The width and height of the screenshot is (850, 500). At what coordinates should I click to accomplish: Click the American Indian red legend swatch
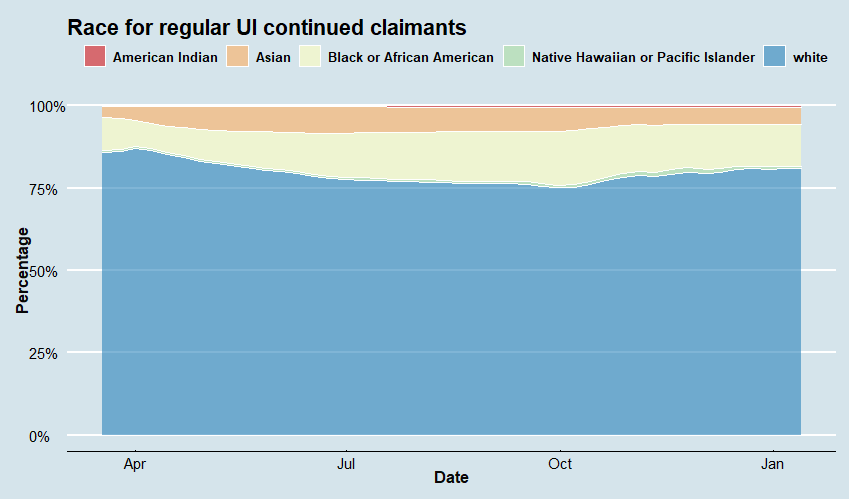tap(95, 57)
